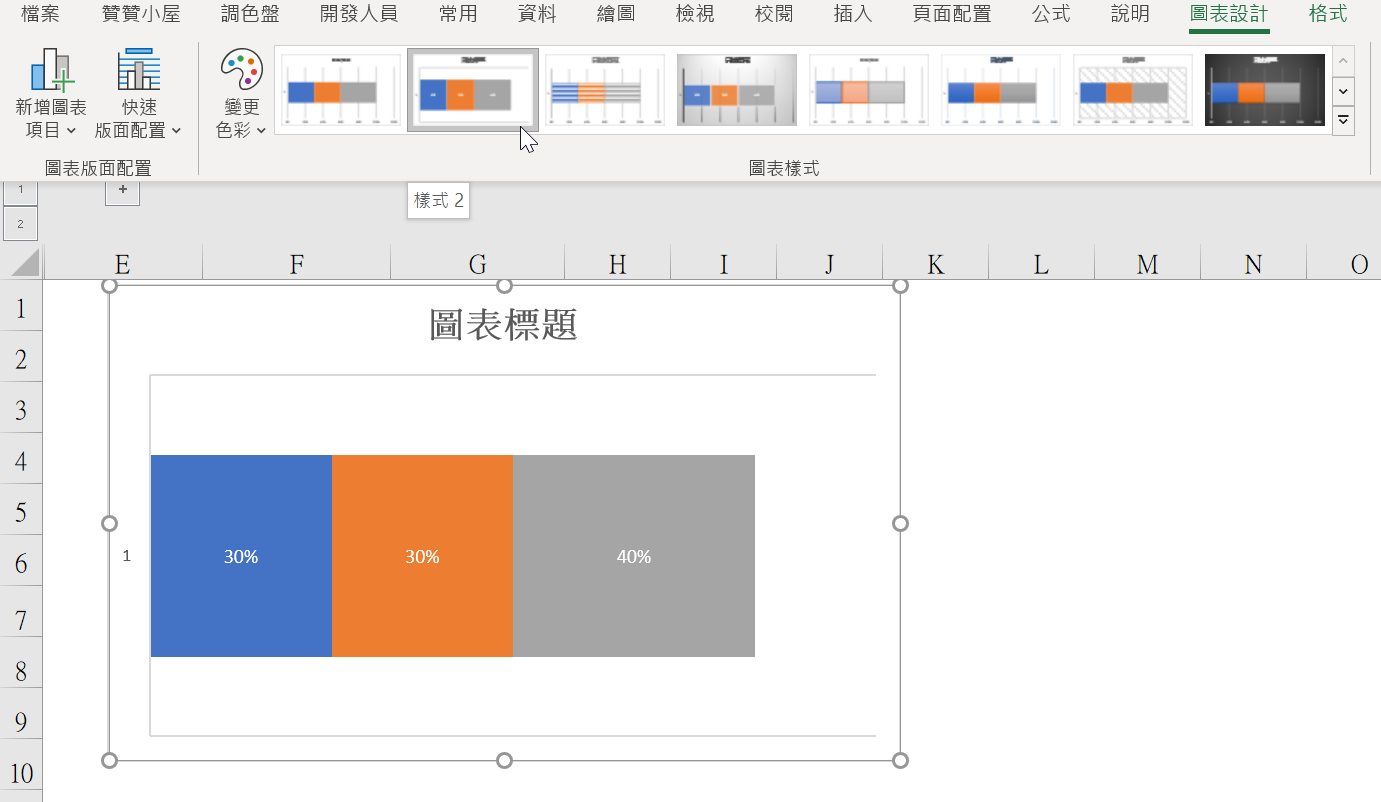1381x802 pixels.
Task: Open 變更色彩 change colors palette
Action: [241, 94]
